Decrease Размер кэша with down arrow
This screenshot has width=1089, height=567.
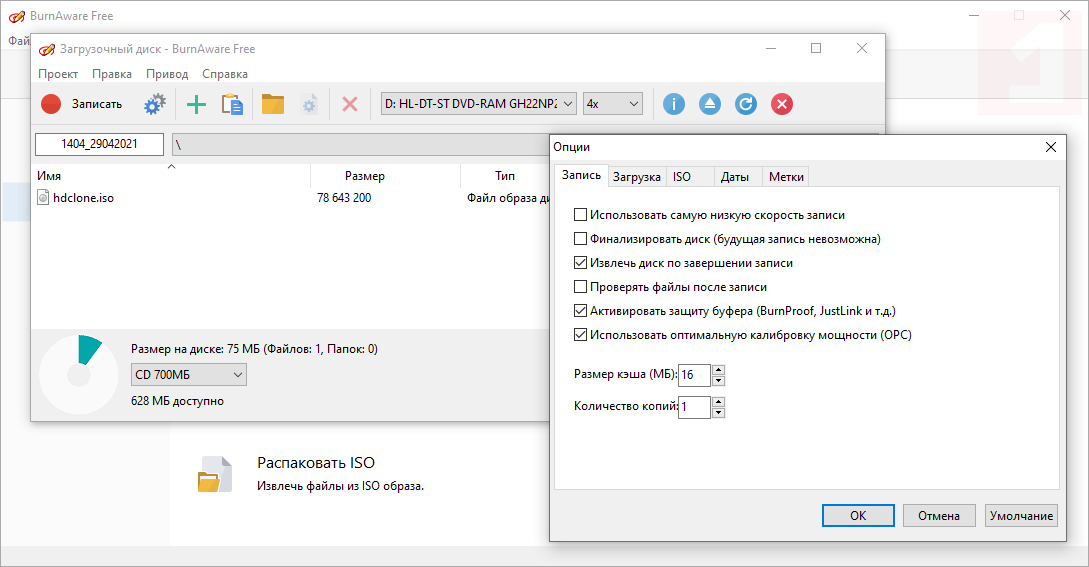tap(719, 381)
